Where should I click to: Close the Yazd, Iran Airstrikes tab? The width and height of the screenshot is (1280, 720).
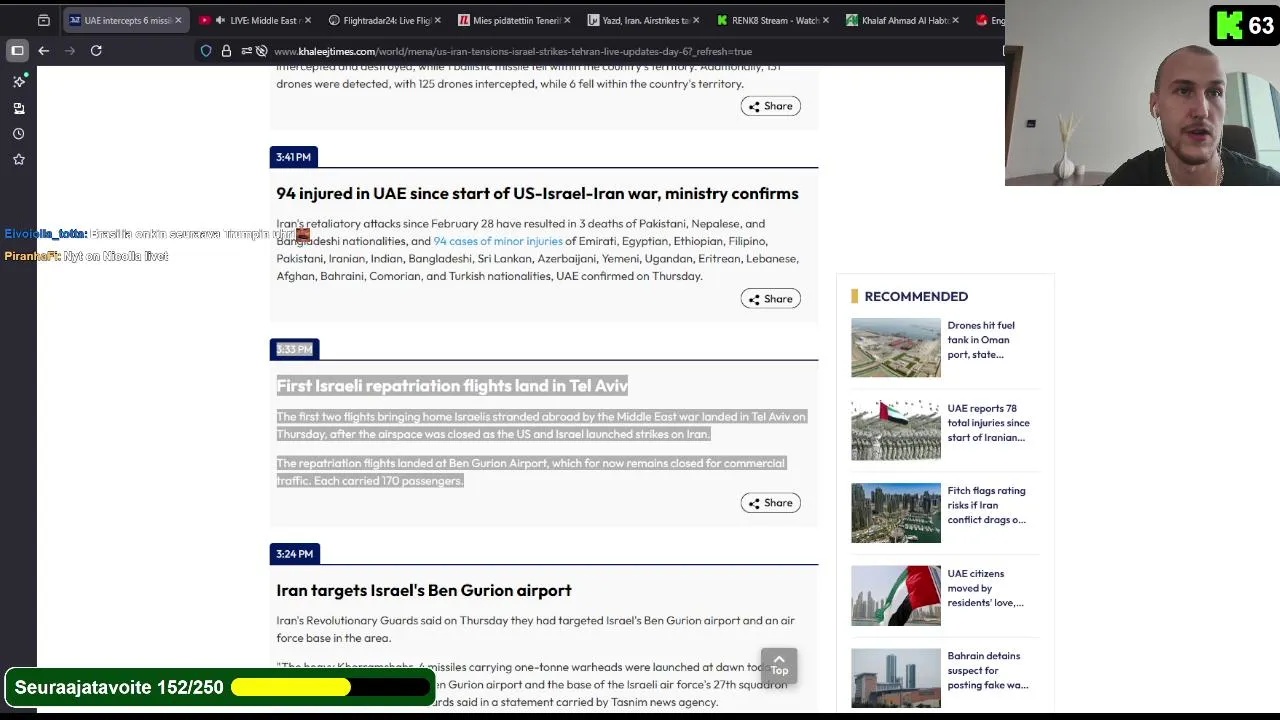coord(698,20)
